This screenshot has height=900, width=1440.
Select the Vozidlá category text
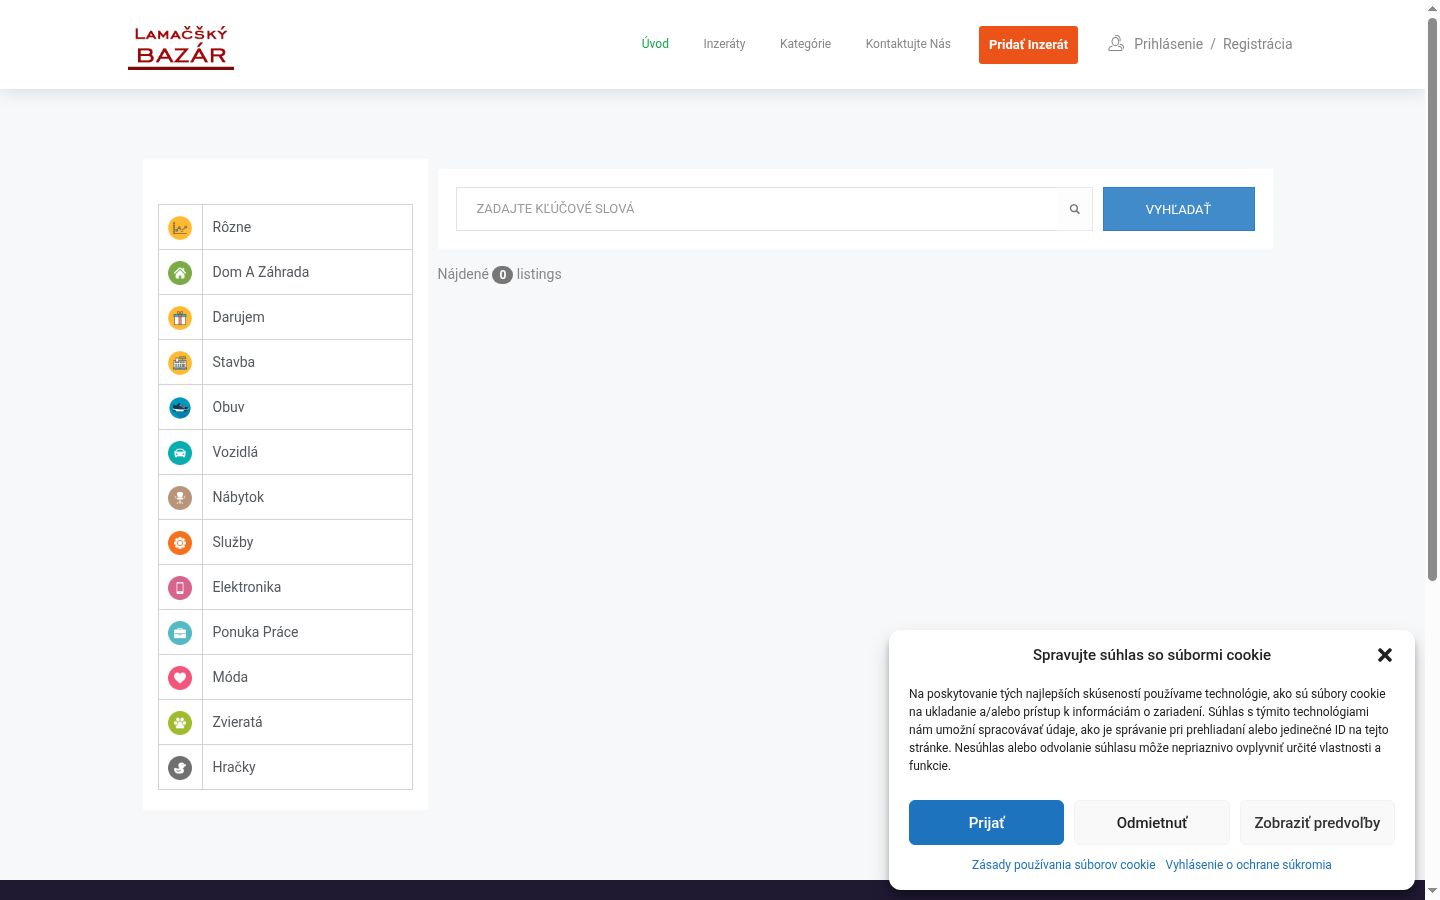[235, 452]
